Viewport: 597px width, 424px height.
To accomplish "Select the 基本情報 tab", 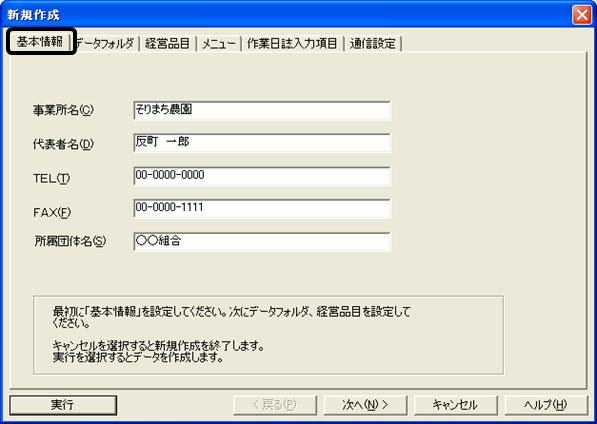I will point(40,42).
